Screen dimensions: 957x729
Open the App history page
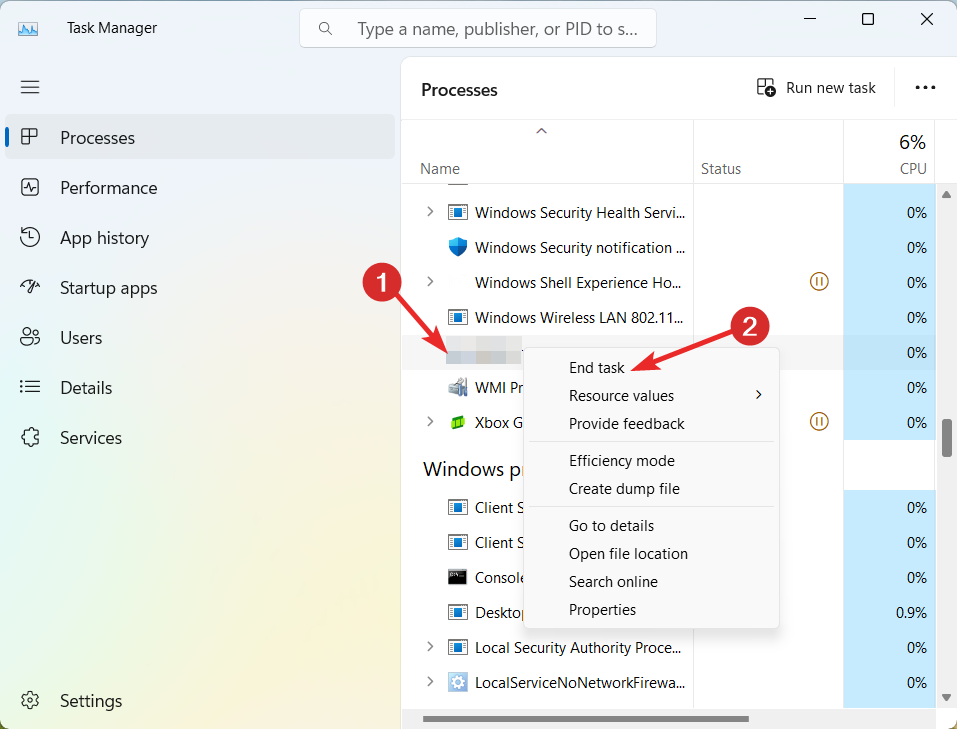click(200, 238)
